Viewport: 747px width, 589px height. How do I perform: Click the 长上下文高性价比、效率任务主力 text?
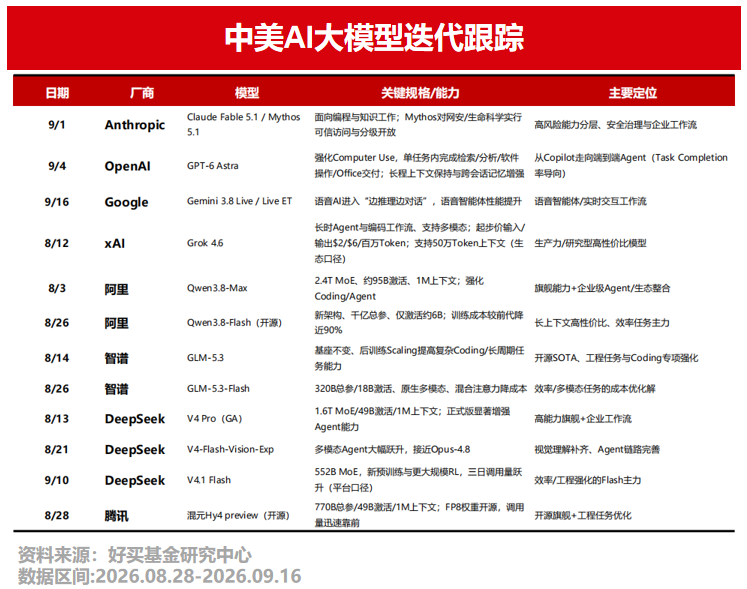[x=602, y=323]
